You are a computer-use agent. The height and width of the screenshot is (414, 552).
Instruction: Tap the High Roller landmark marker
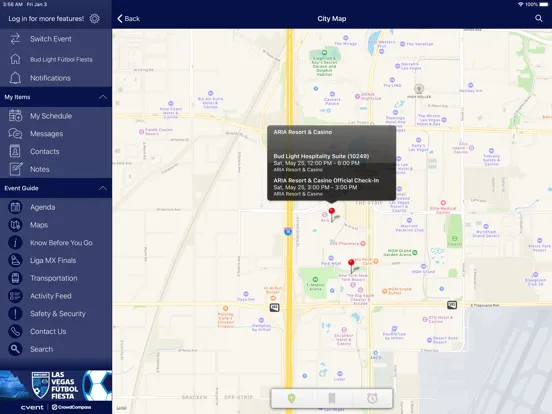click(x=419, y=88)
